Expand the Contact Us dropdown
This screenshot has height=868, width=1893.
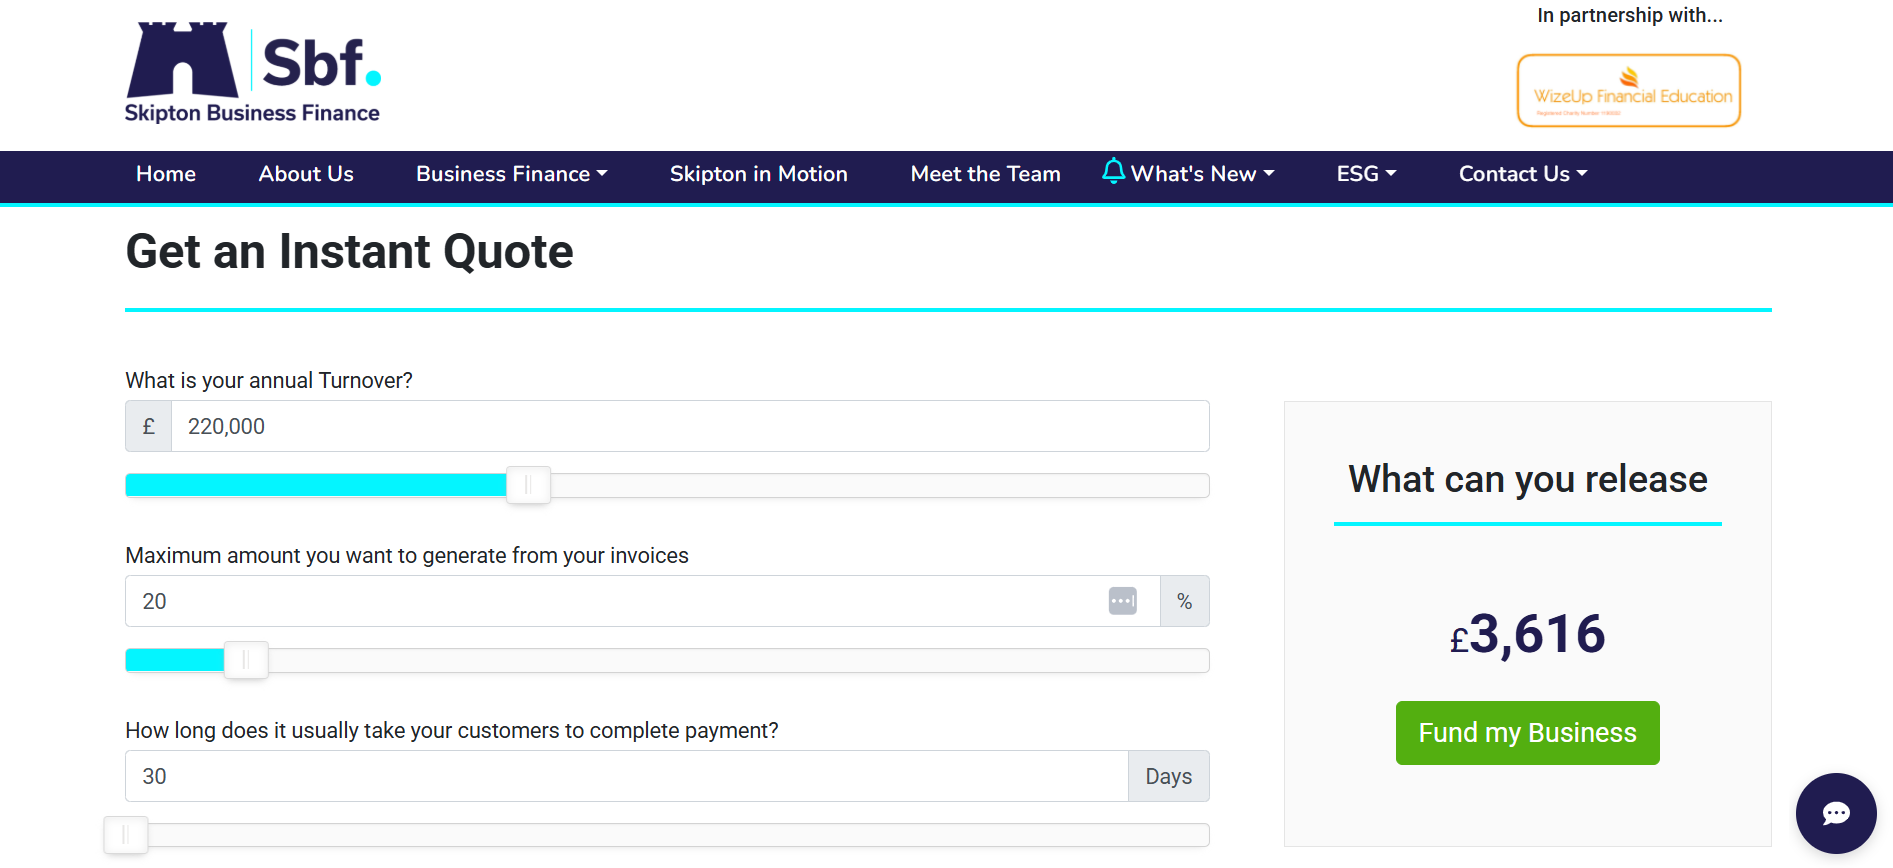1522,174
